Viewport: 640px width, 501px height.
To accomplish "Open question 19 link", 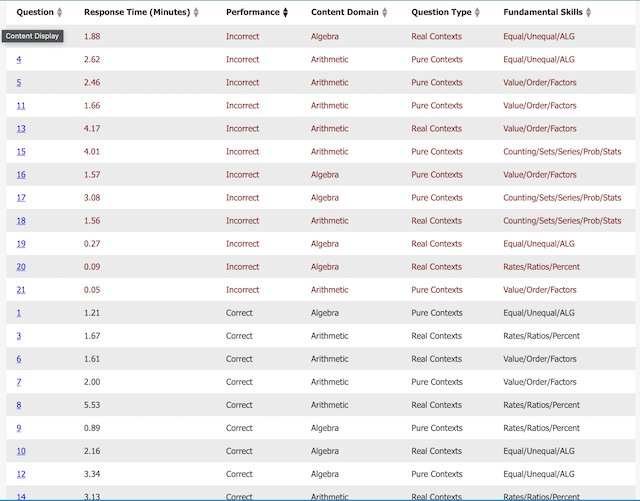I will pos(21,244).
